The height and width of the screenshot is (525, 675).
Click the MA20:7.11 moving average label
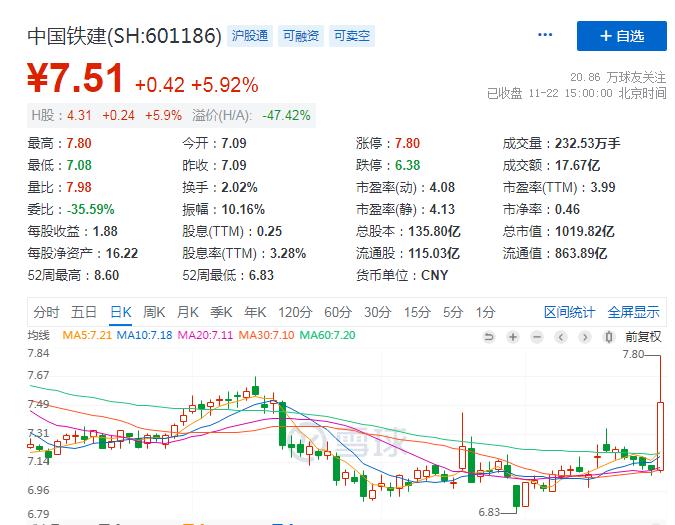coord(205,335)
